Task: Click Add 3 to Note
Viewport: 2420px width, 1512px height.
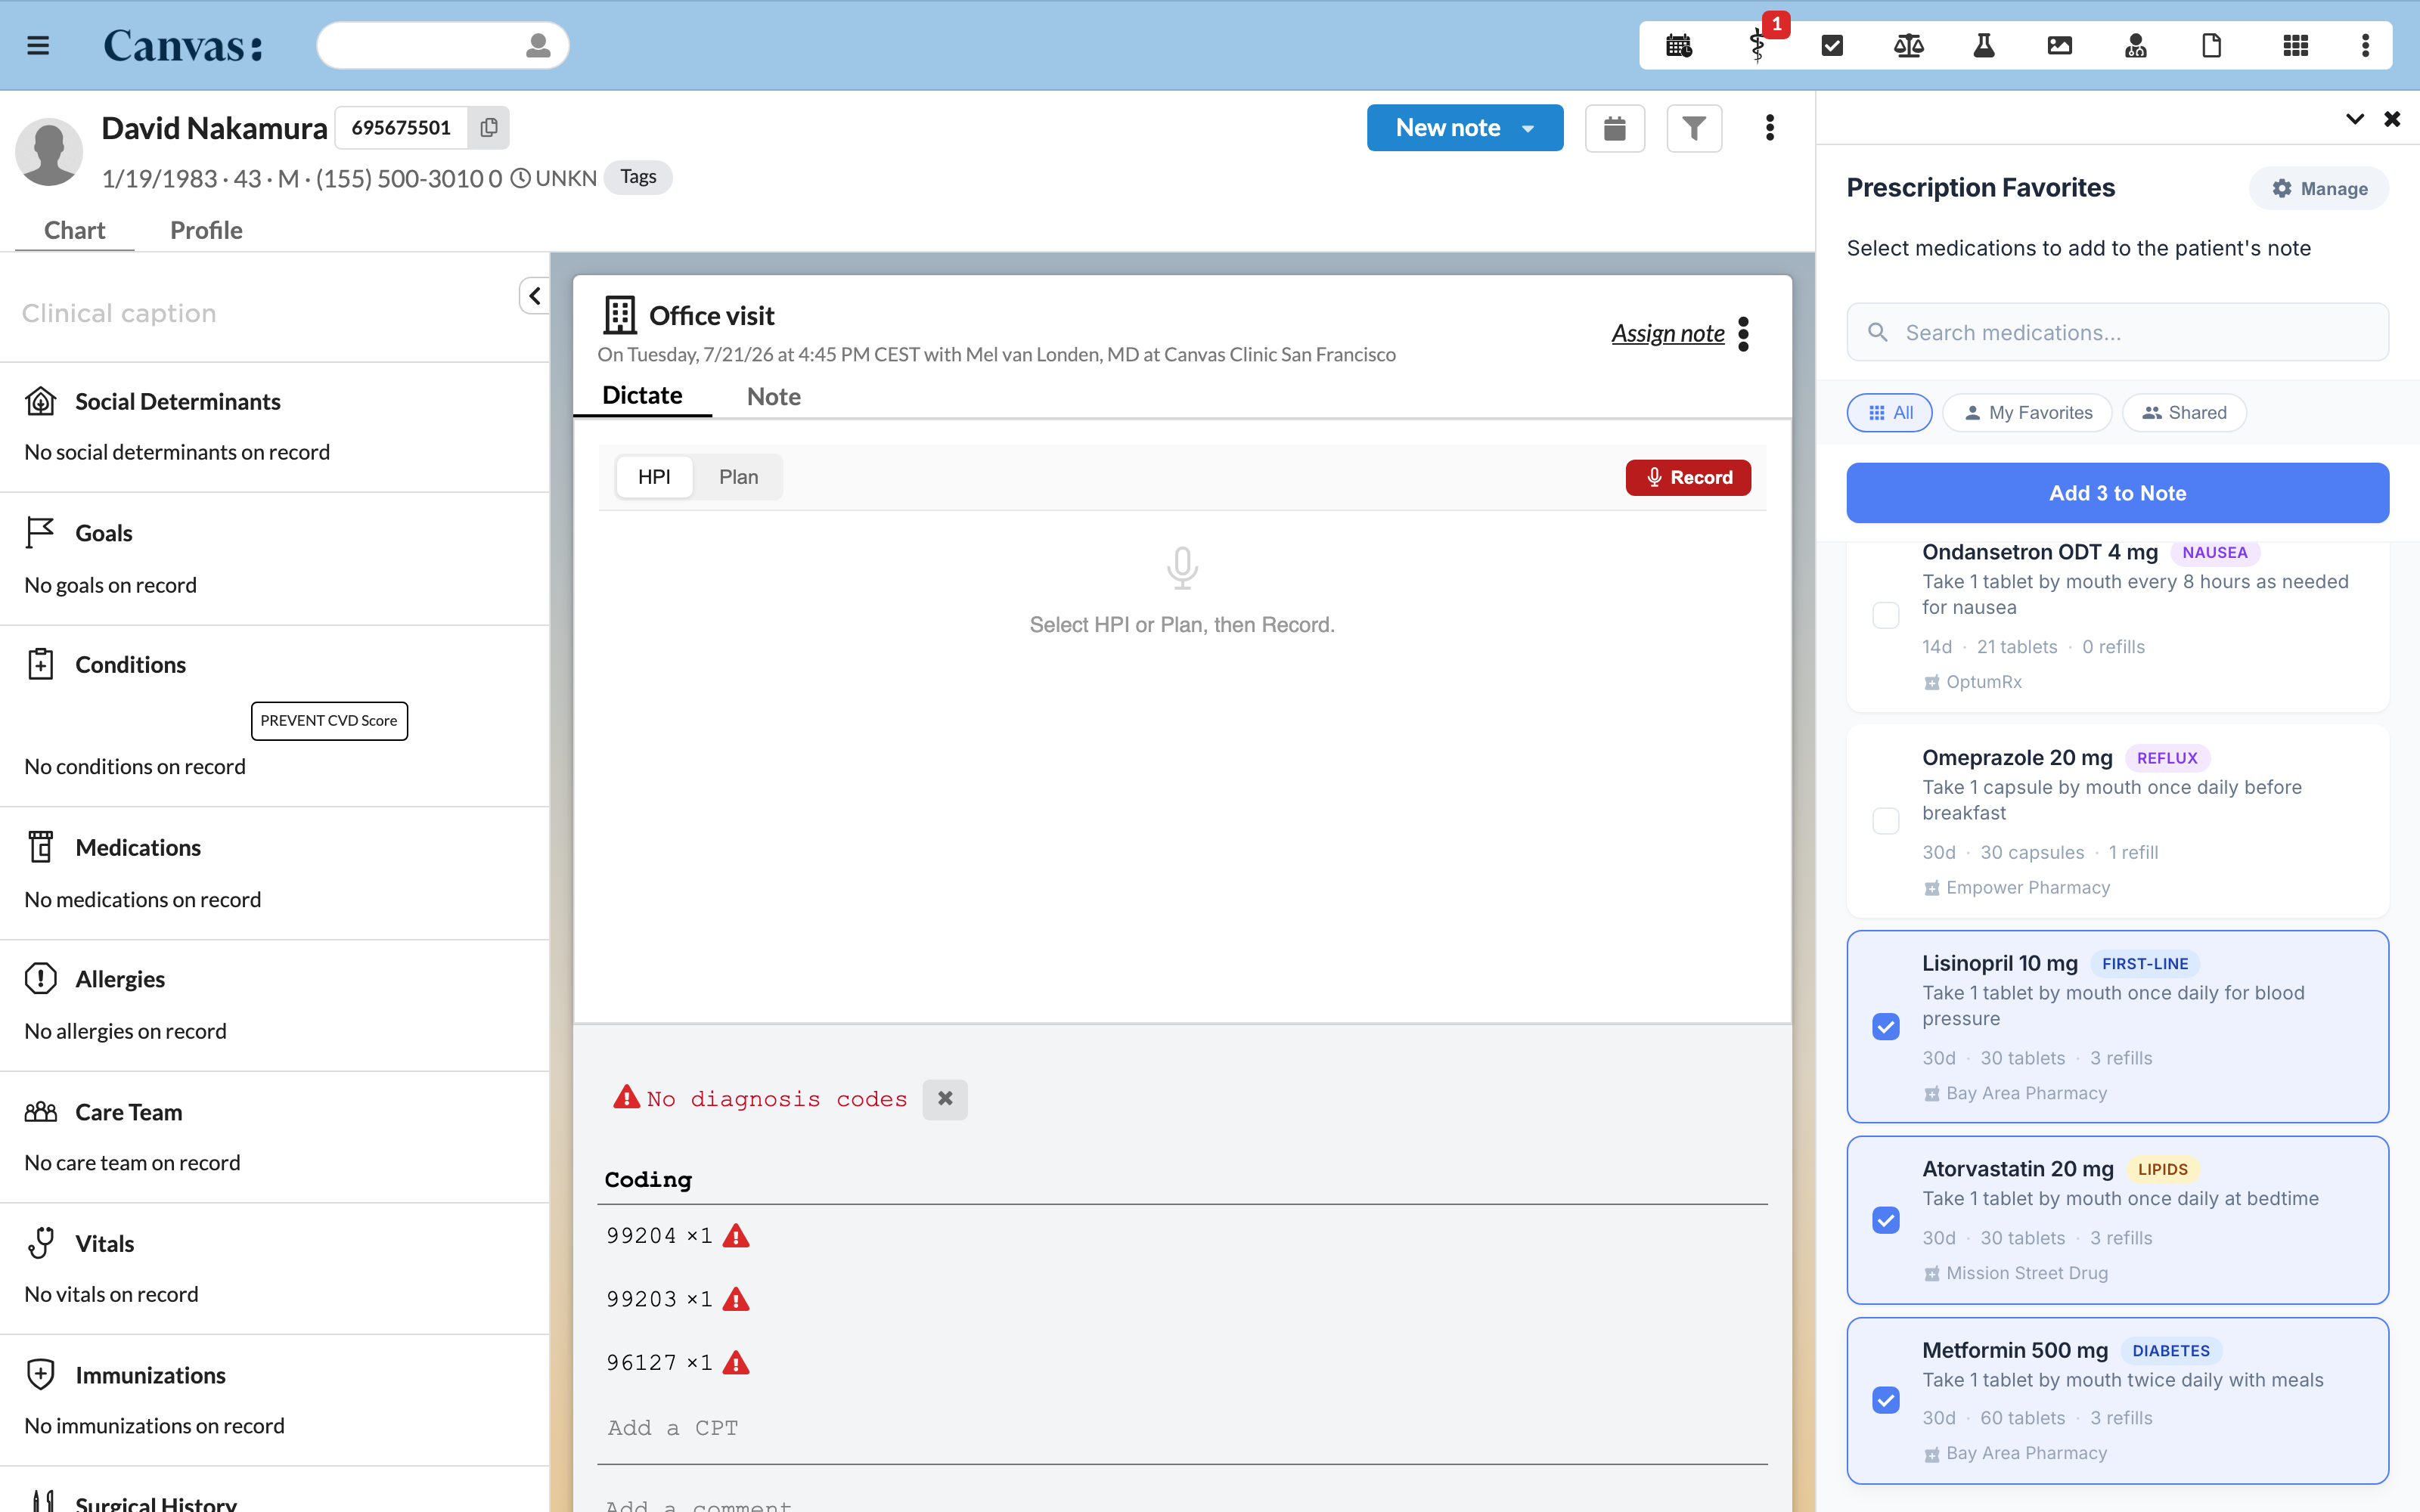Action: [x=2117, y=493]
